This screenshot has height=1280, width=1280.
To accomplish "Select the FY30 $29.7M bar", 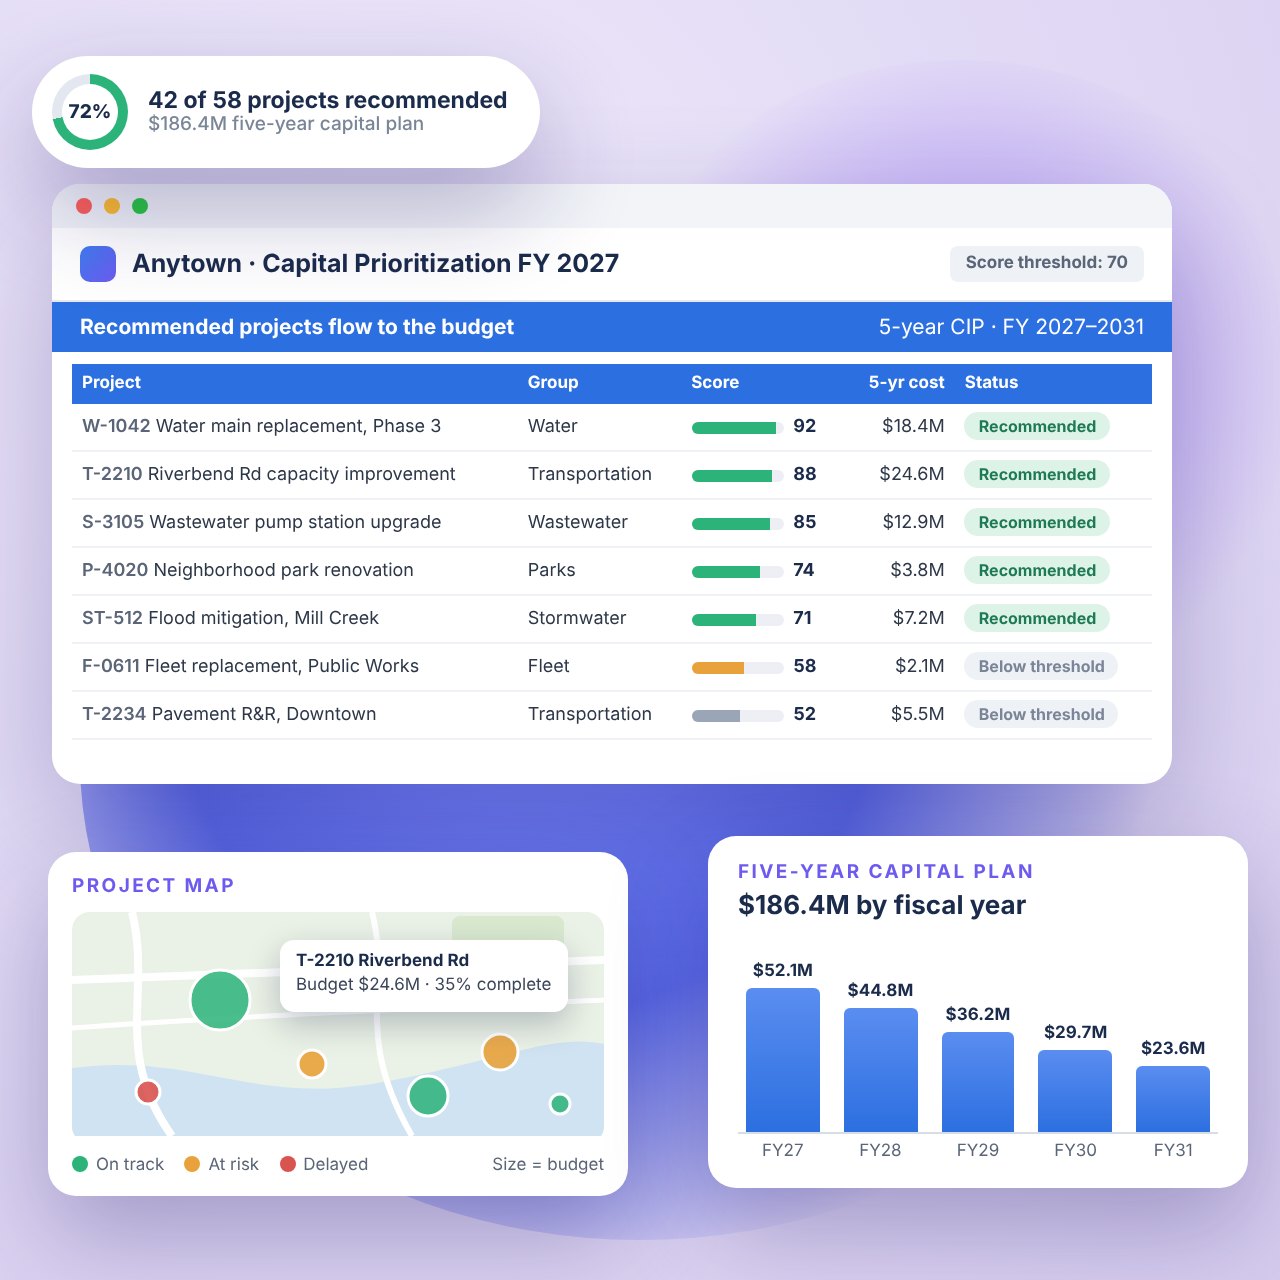I will [1075, 1091].
